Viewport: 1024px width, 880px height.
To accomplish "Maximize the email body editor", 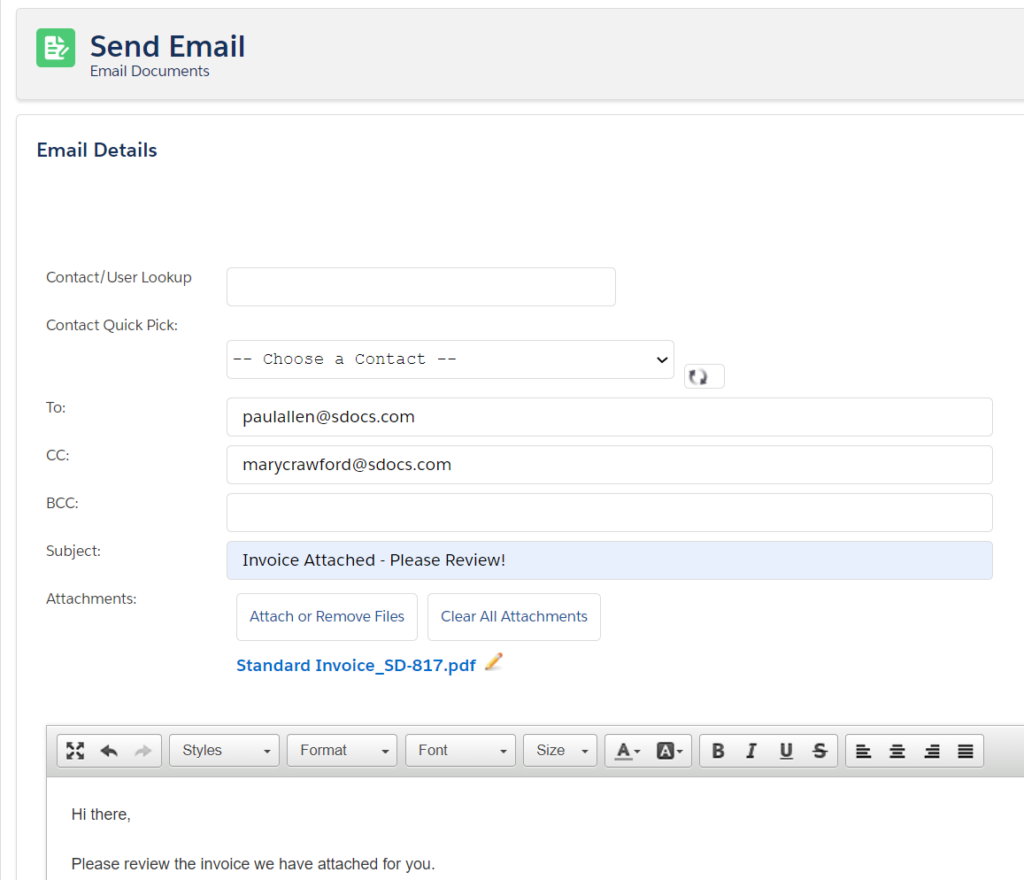I will coord(75,750).
